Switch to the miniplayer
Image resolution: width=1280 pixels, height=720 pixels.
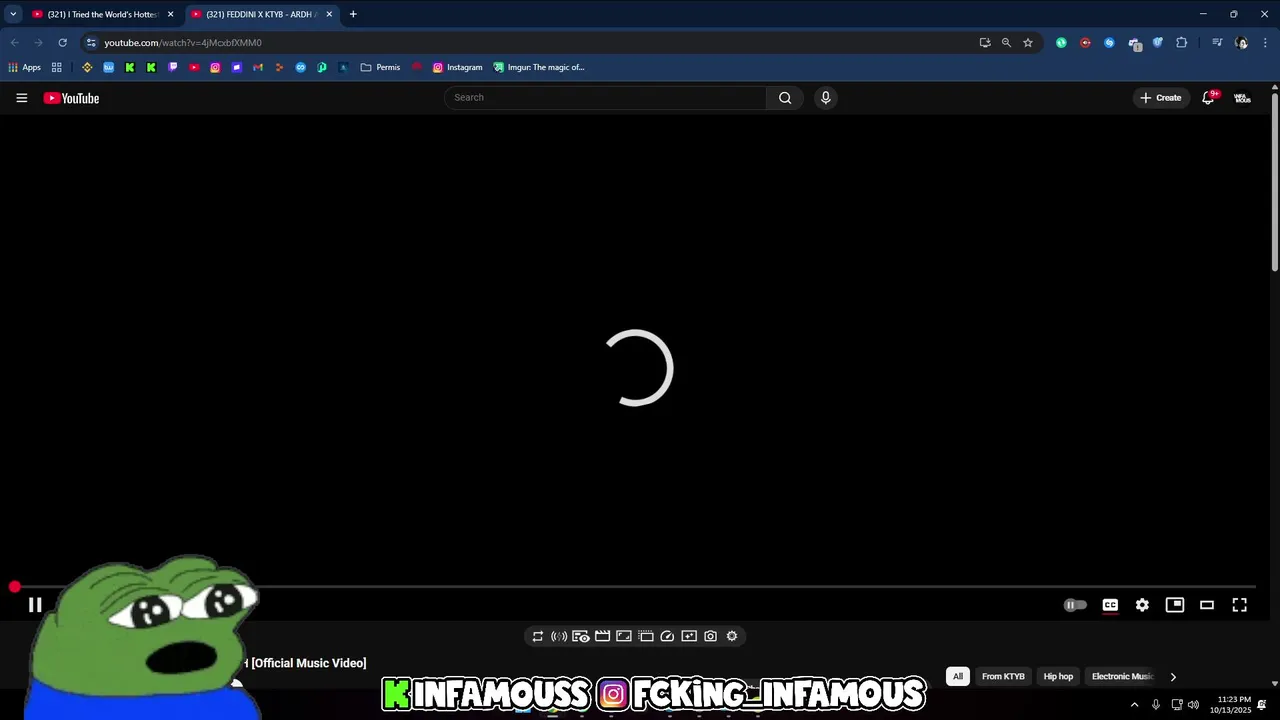[1175, 605]
